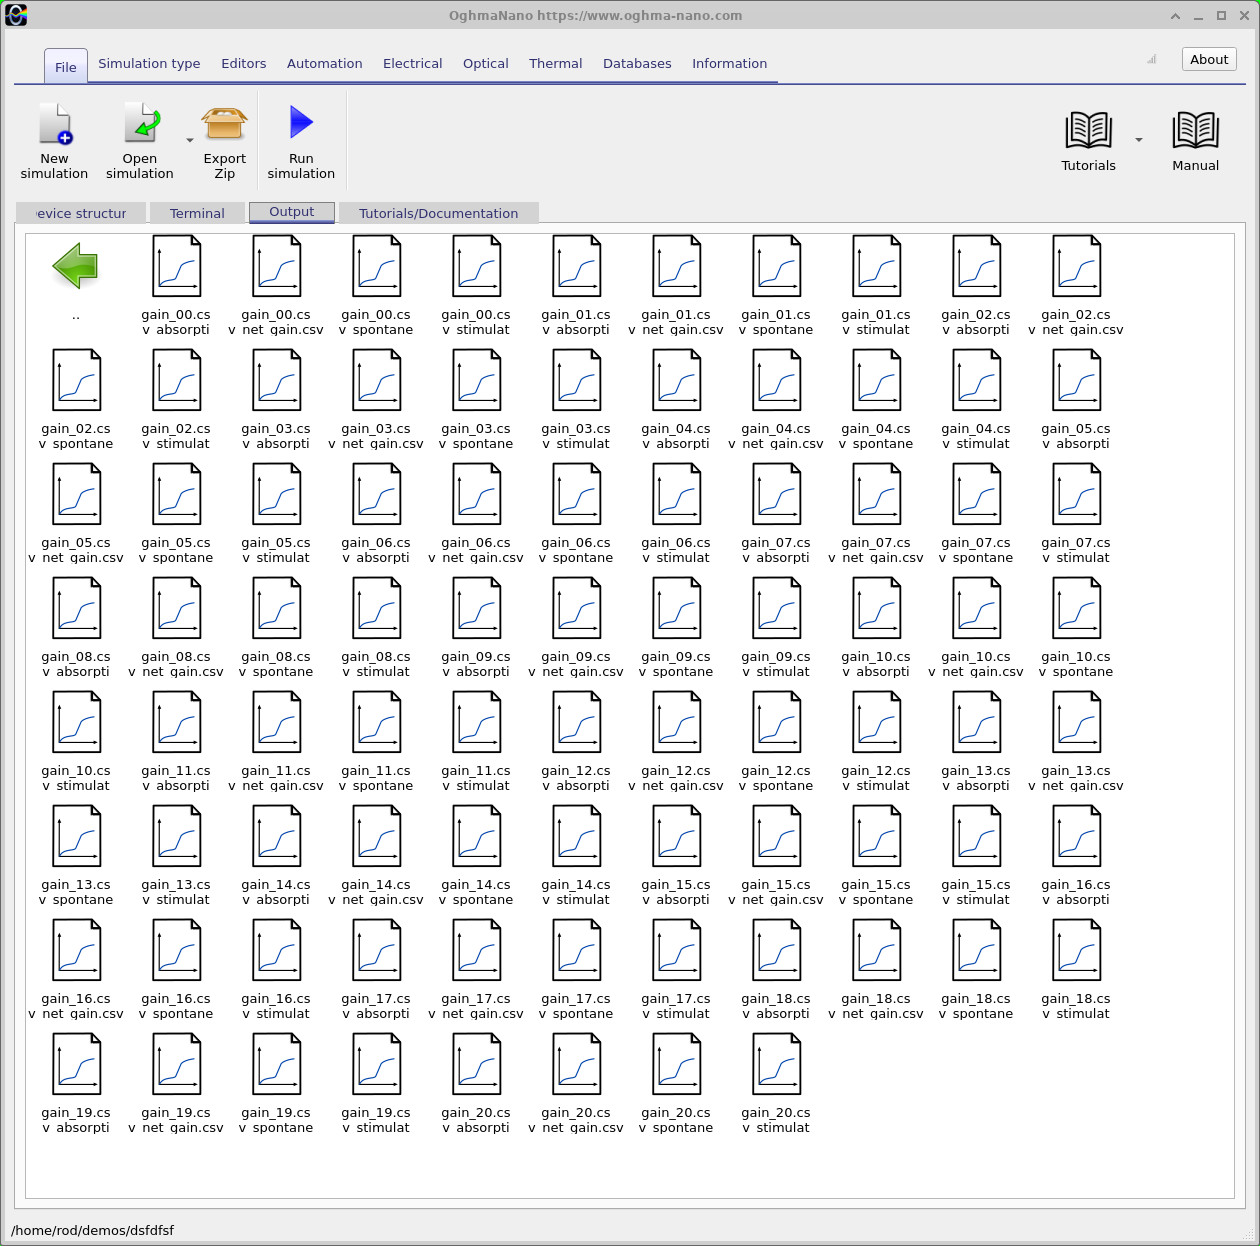Select gain_20.csv stimulated file icon
The width and height of the screenshot is (1260, 1246).
776,1064
